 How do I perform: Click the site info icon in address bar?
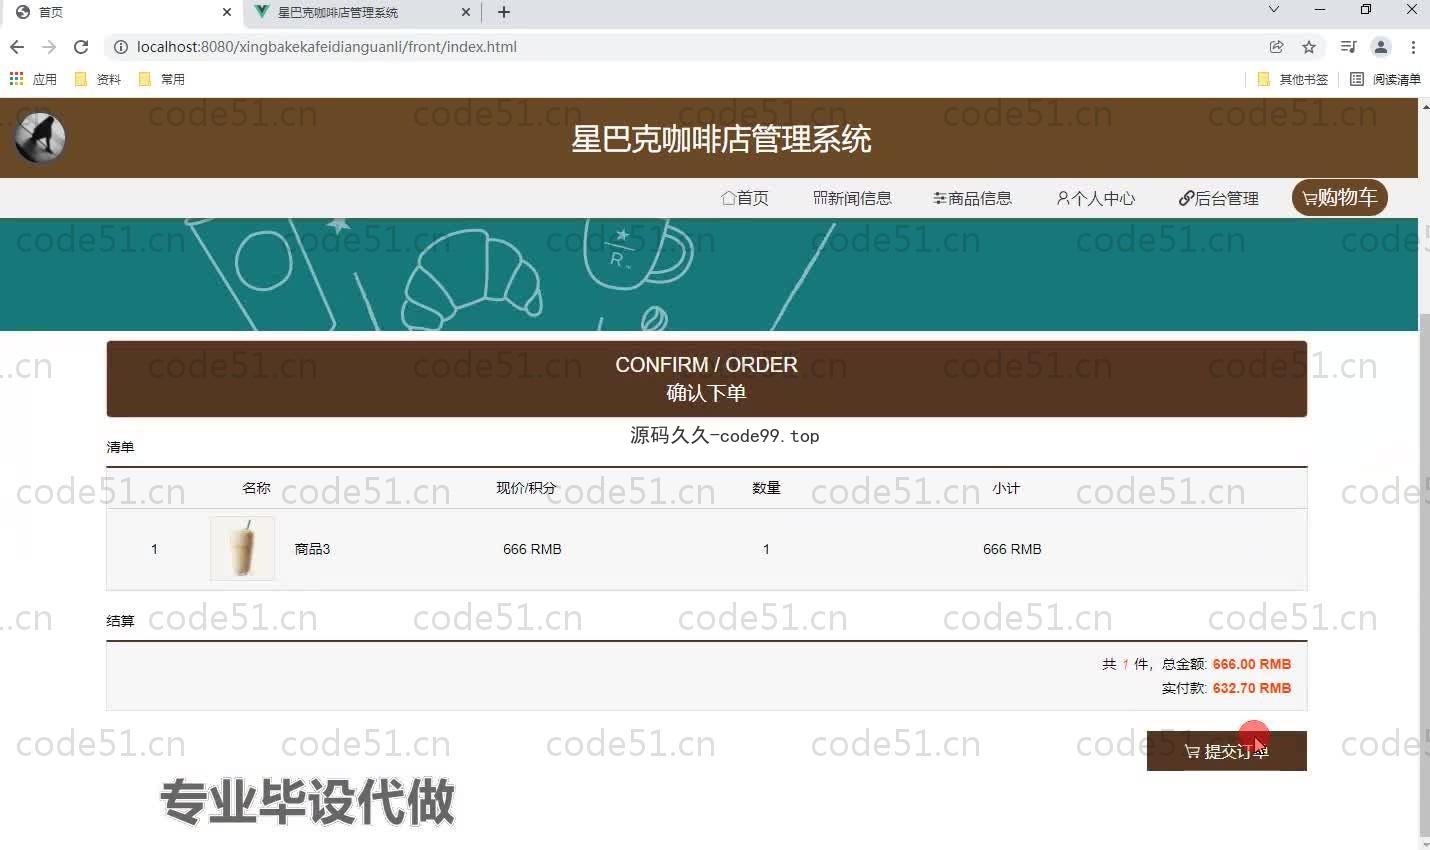[x=120, y=47]
